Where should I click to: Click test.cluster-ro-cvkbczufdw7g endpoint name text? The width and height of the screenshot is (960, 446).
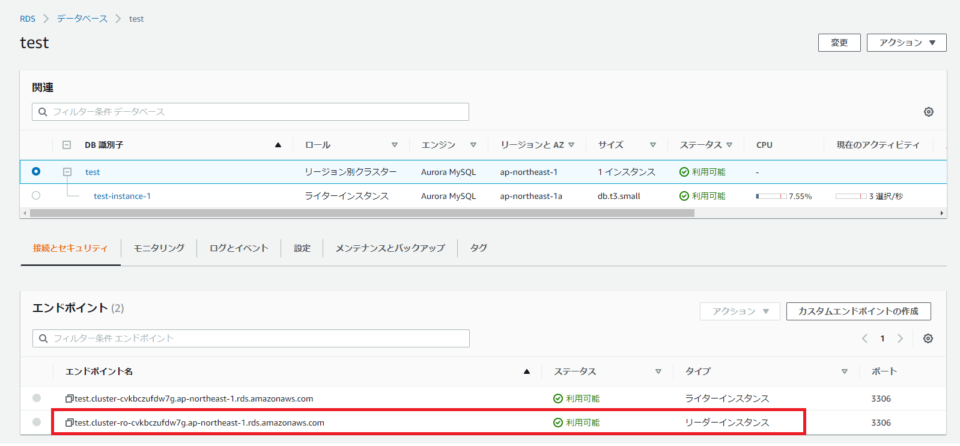coord(200,422)
